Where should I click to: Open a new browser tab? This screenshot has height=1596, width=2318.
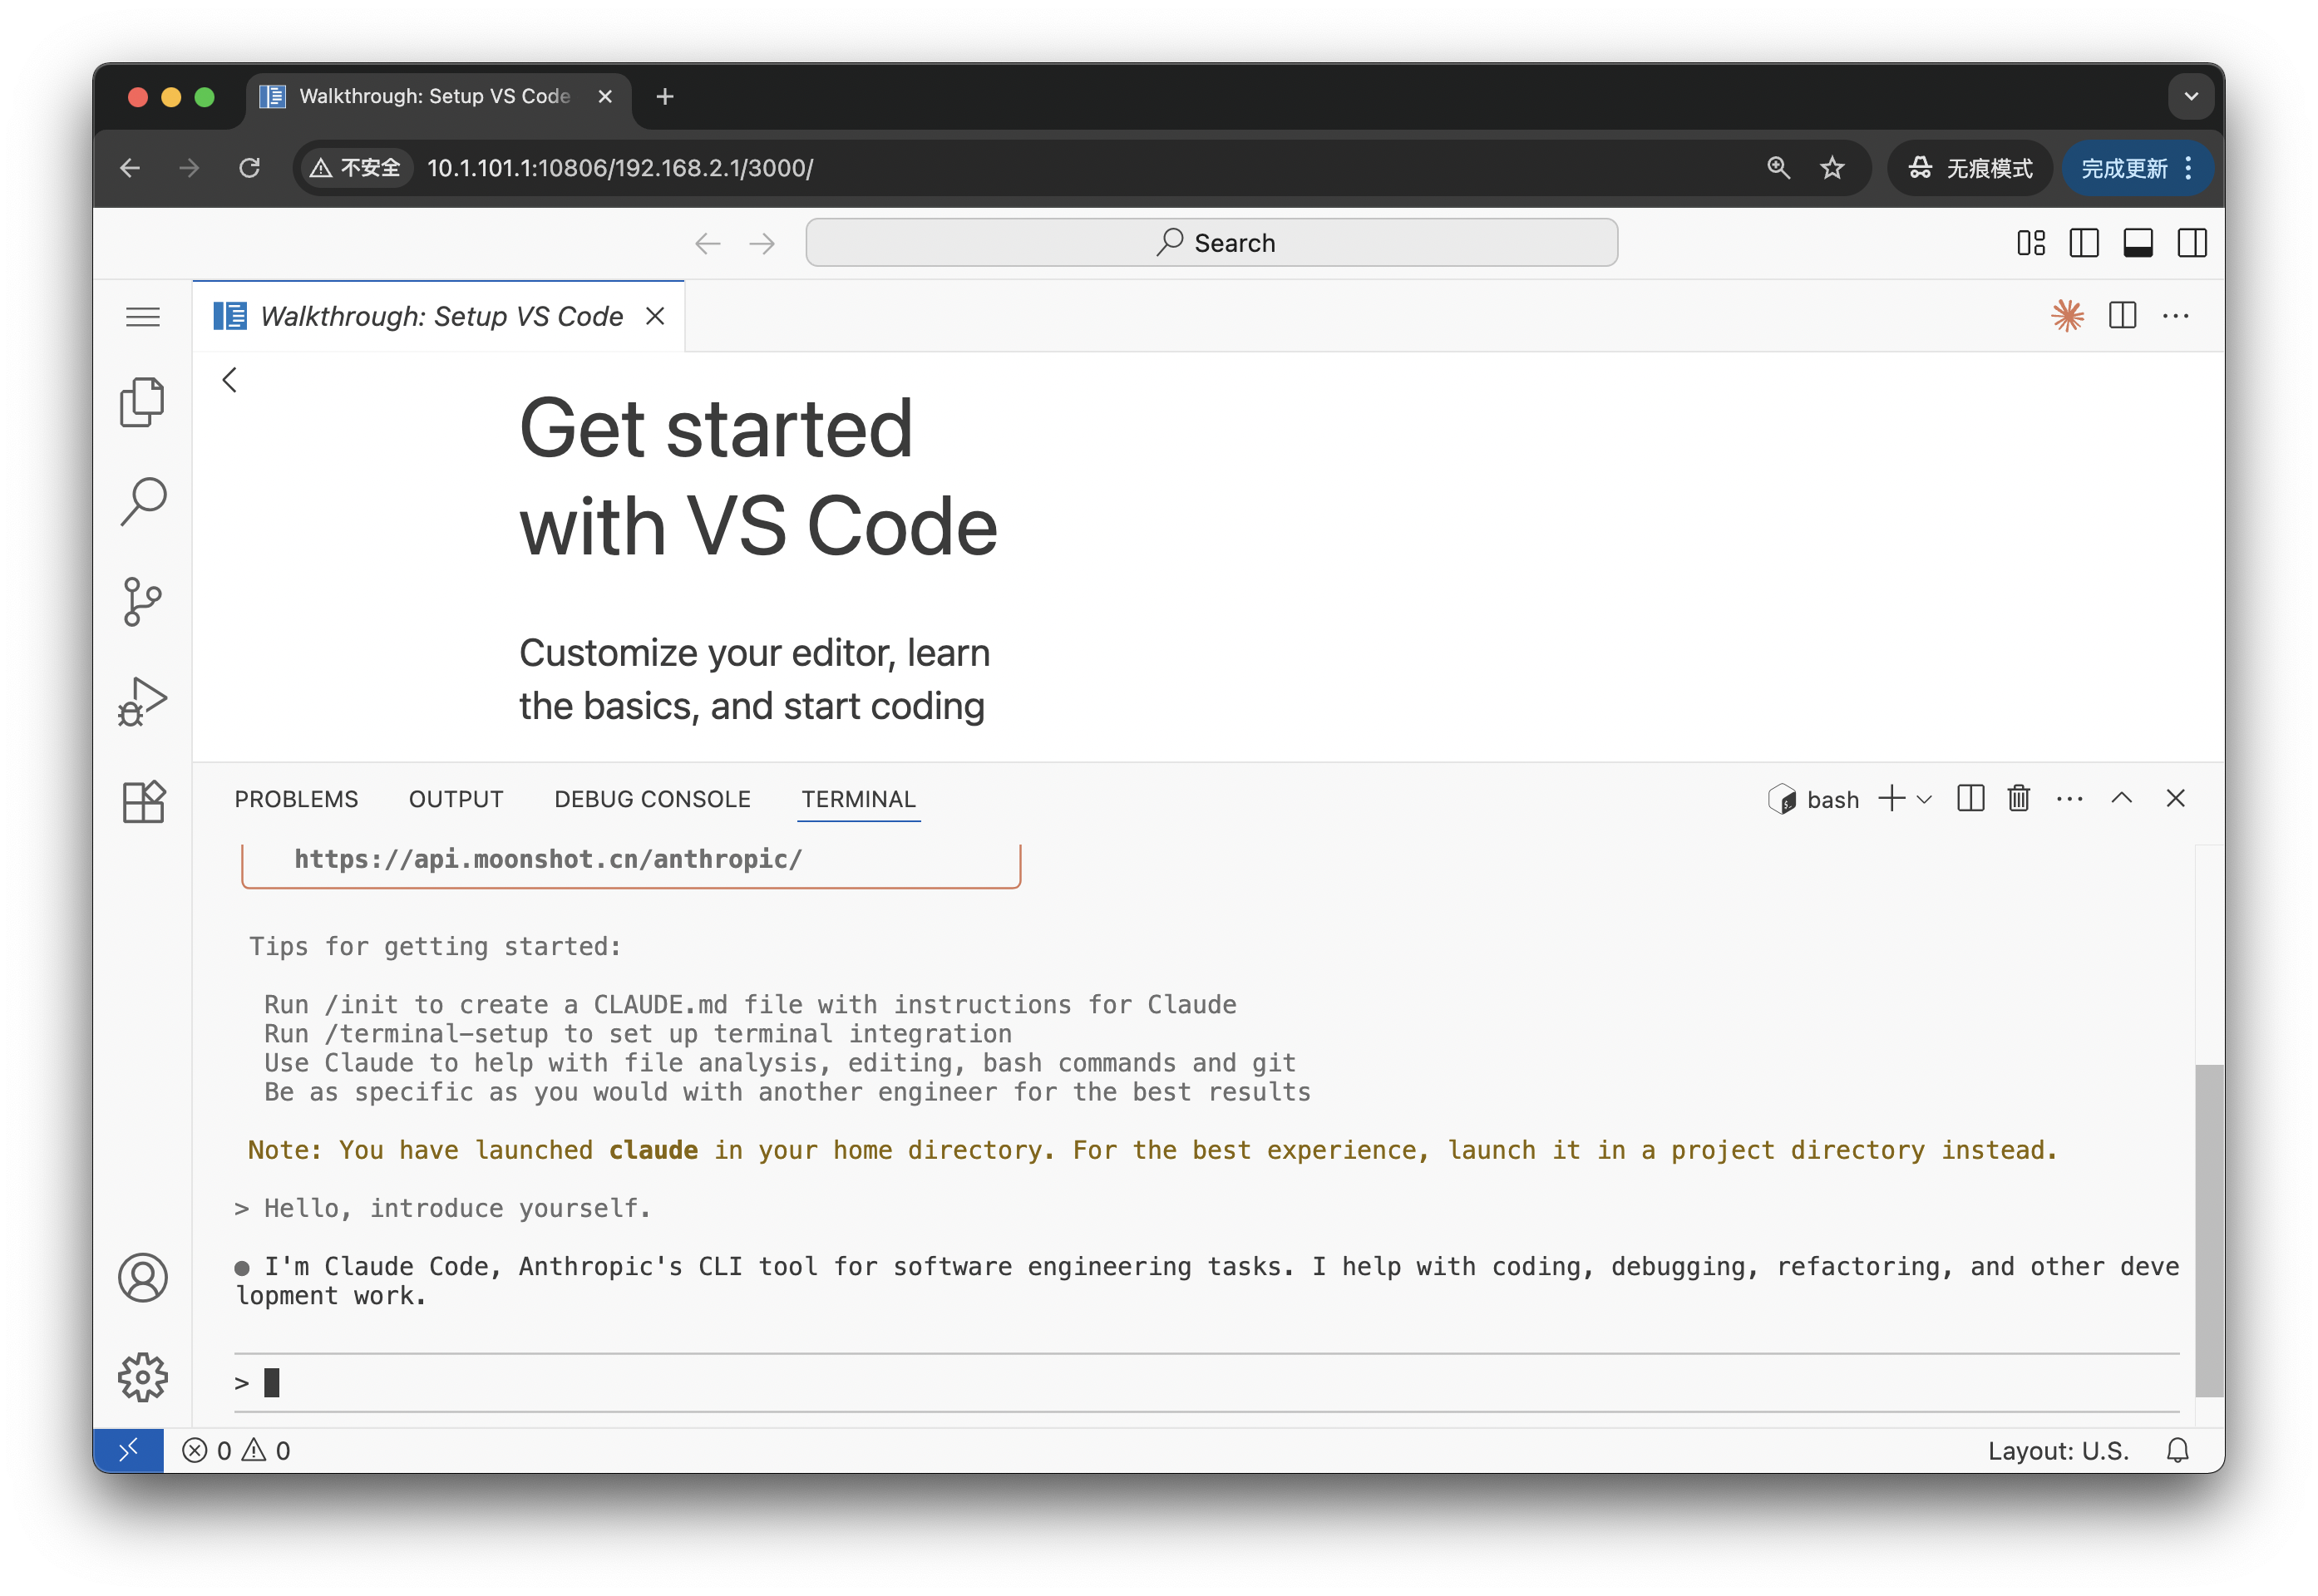click(665, 96)
